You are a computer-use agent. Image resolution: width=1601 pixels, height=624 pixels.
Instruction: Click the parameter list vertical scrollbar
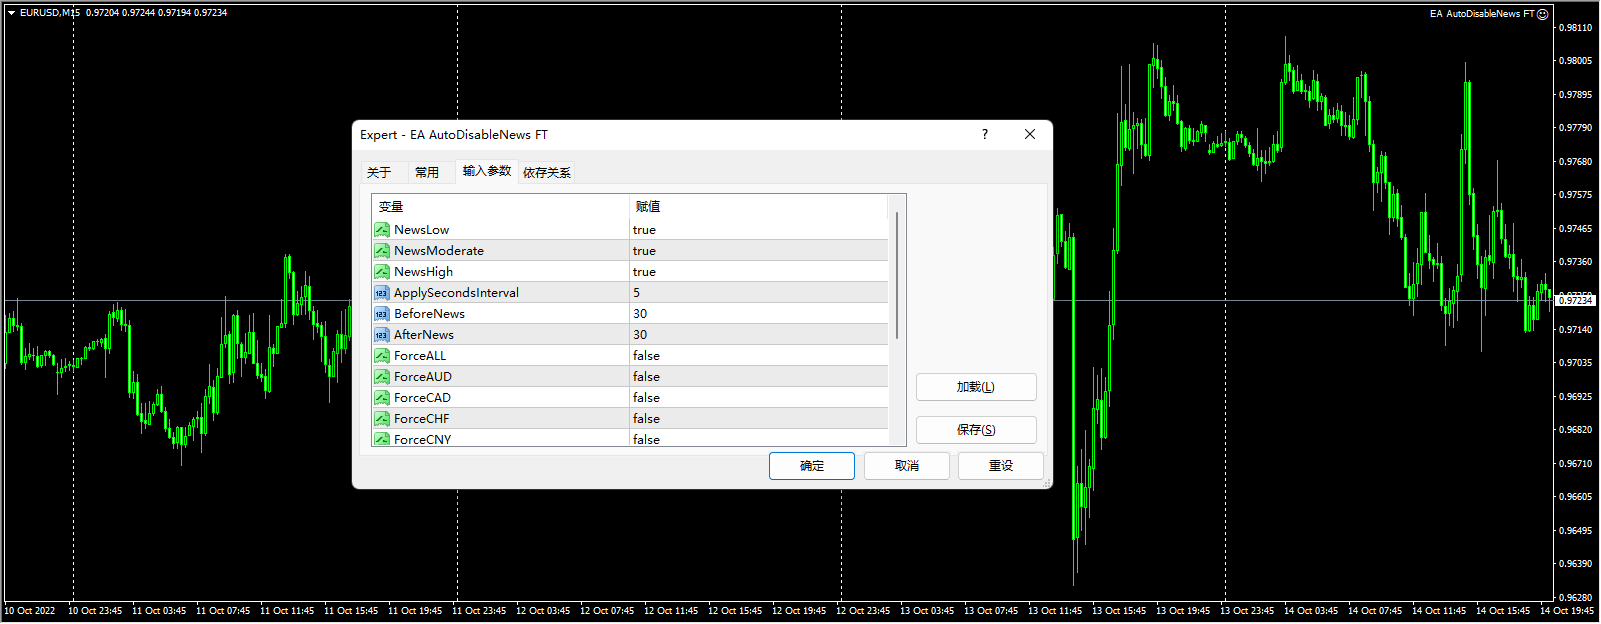[x=897, y=275]
